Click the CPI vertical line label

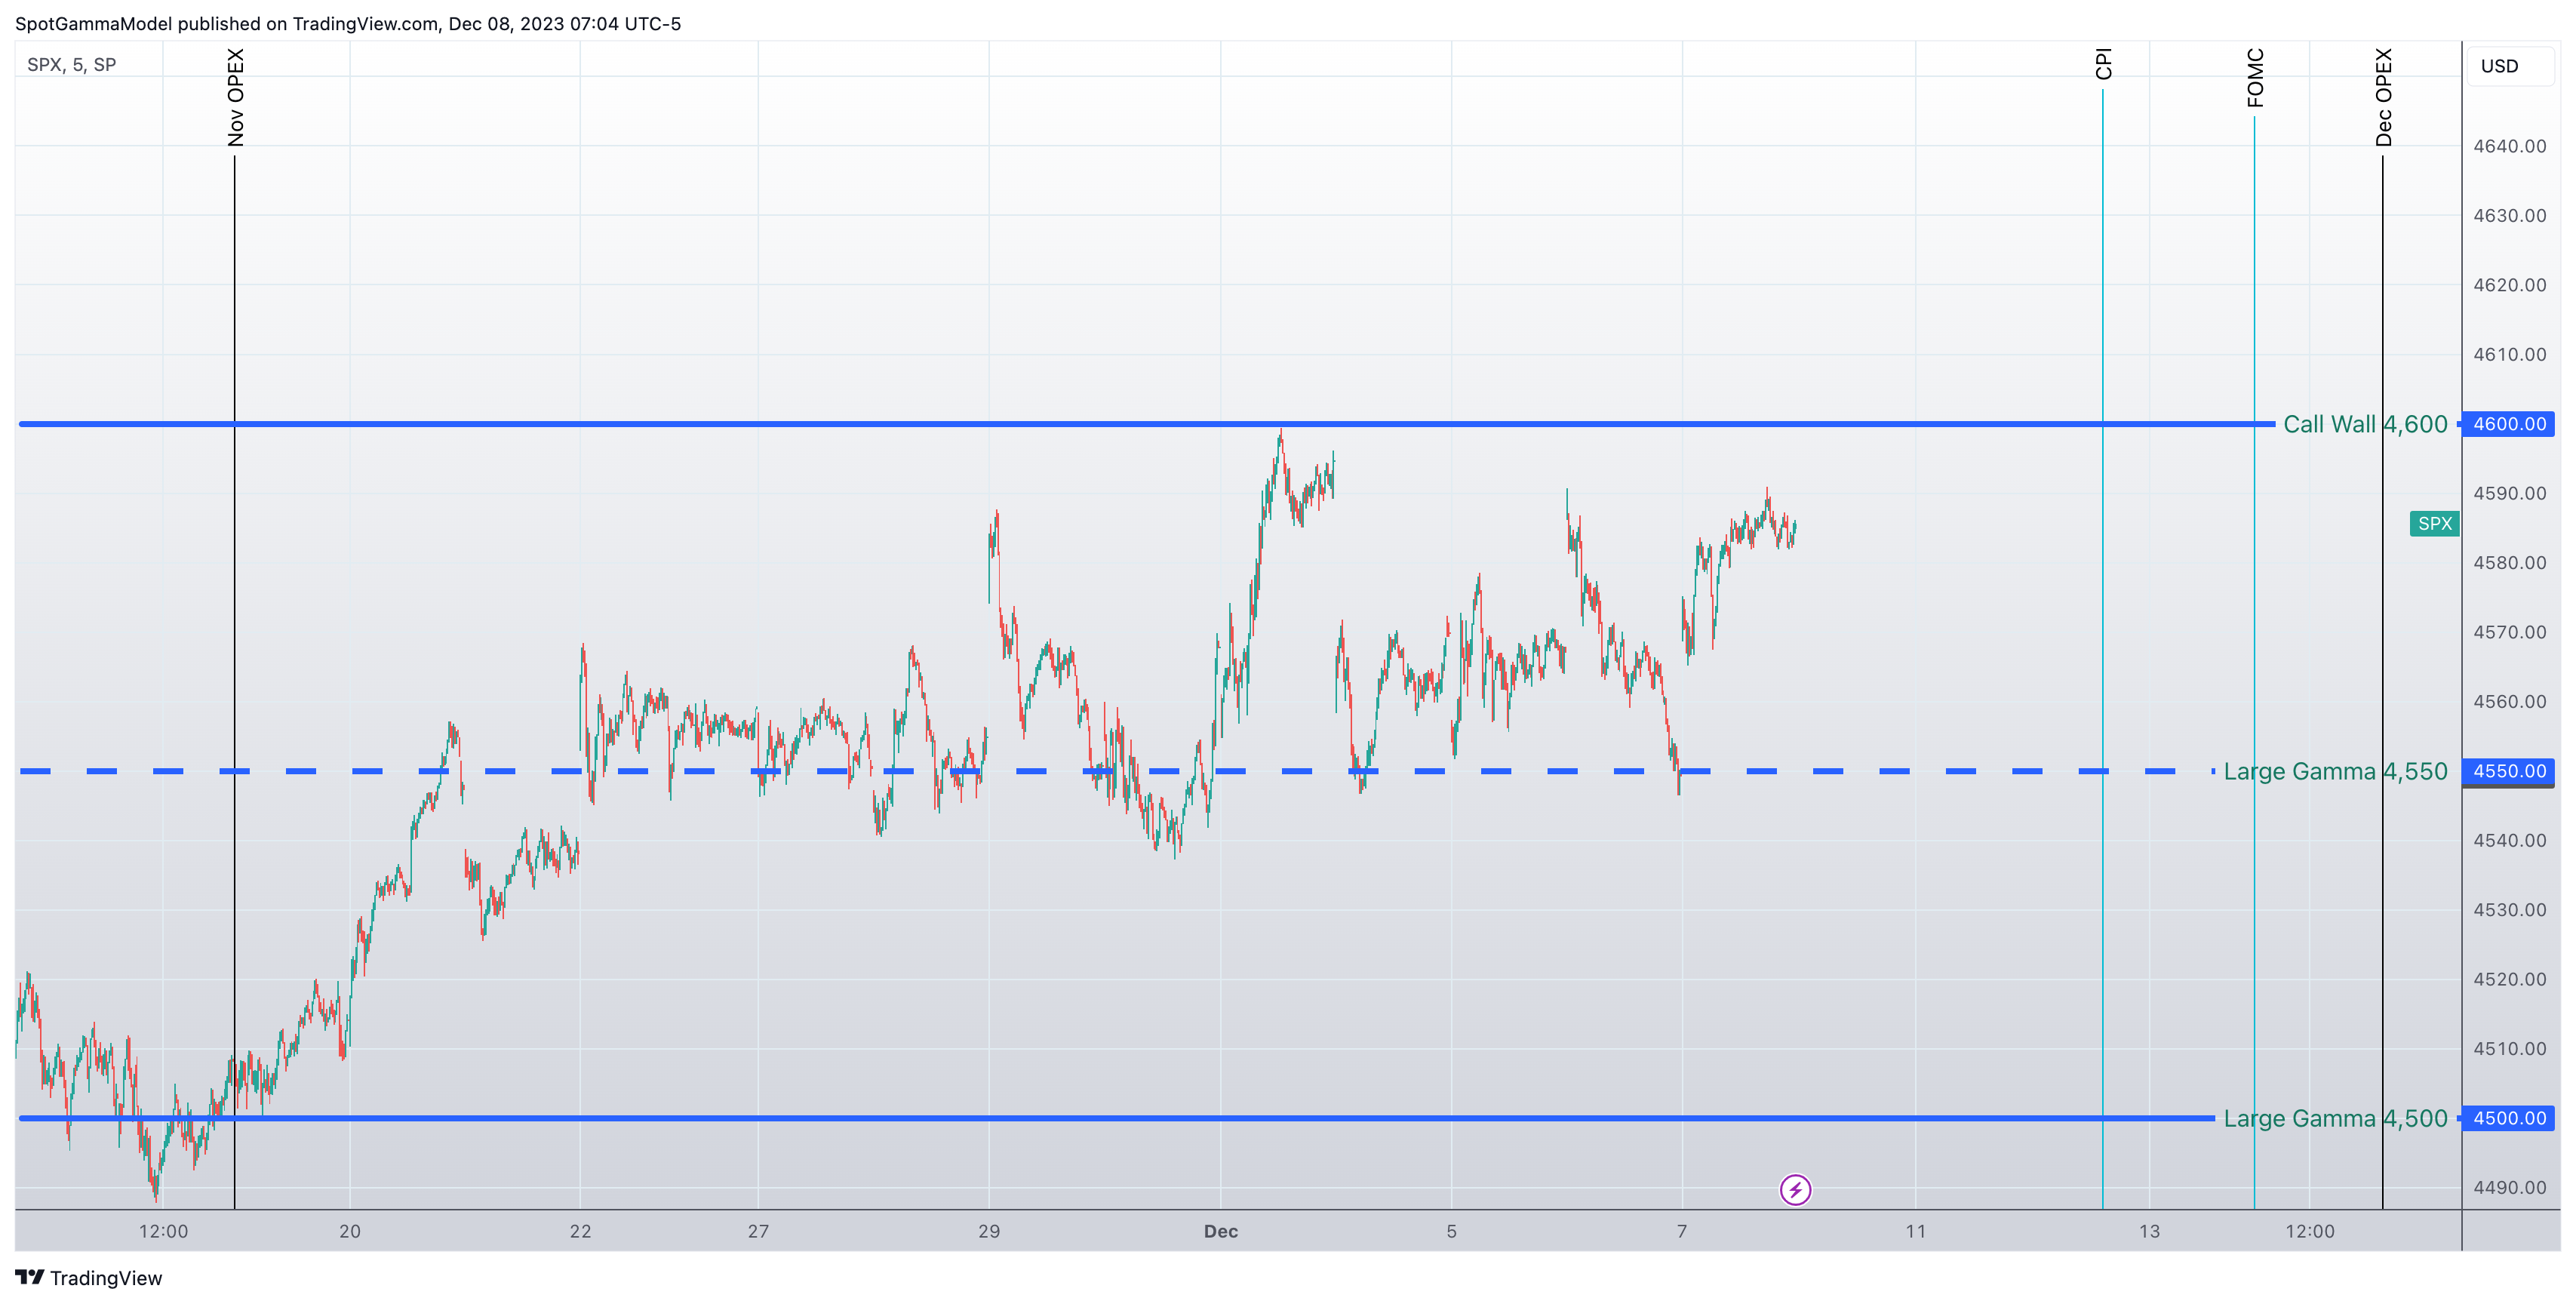tap(2103, 64)
